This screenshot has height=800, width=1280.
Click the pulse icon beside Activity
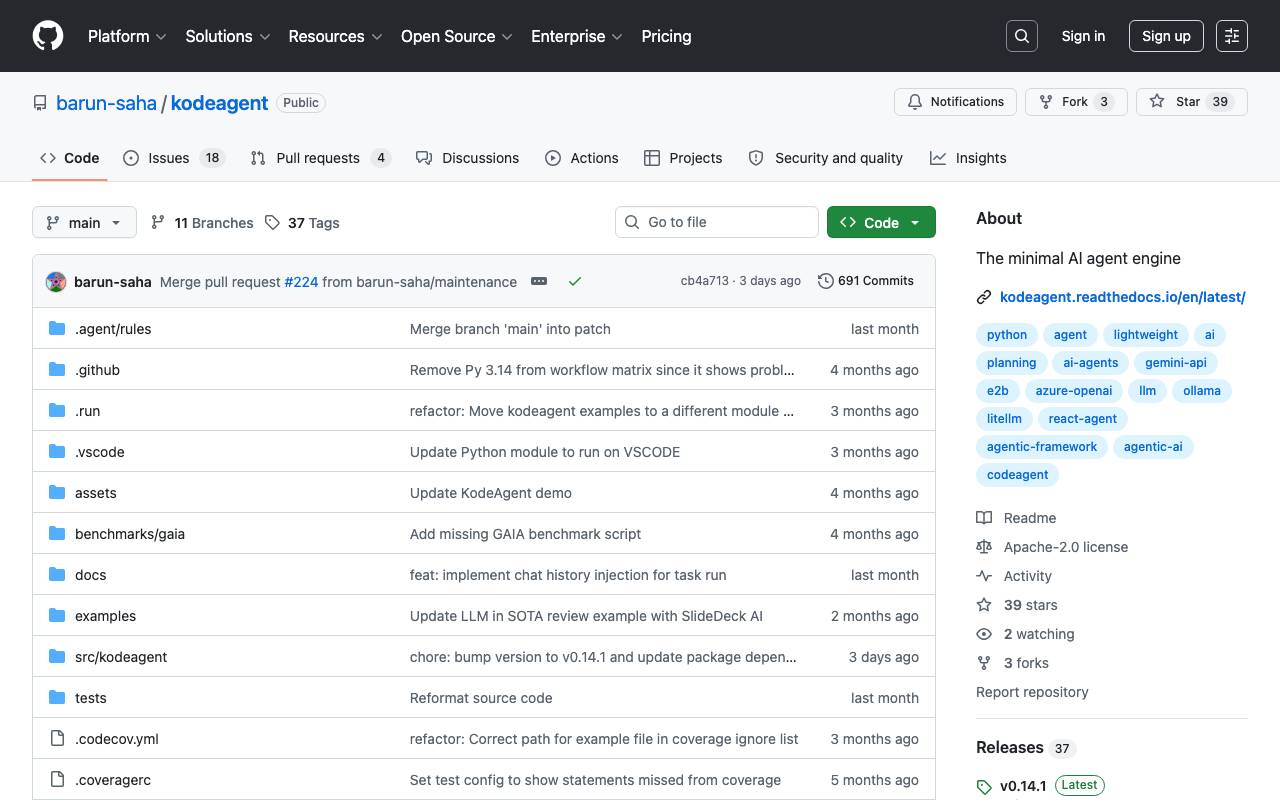click(984, 576)
